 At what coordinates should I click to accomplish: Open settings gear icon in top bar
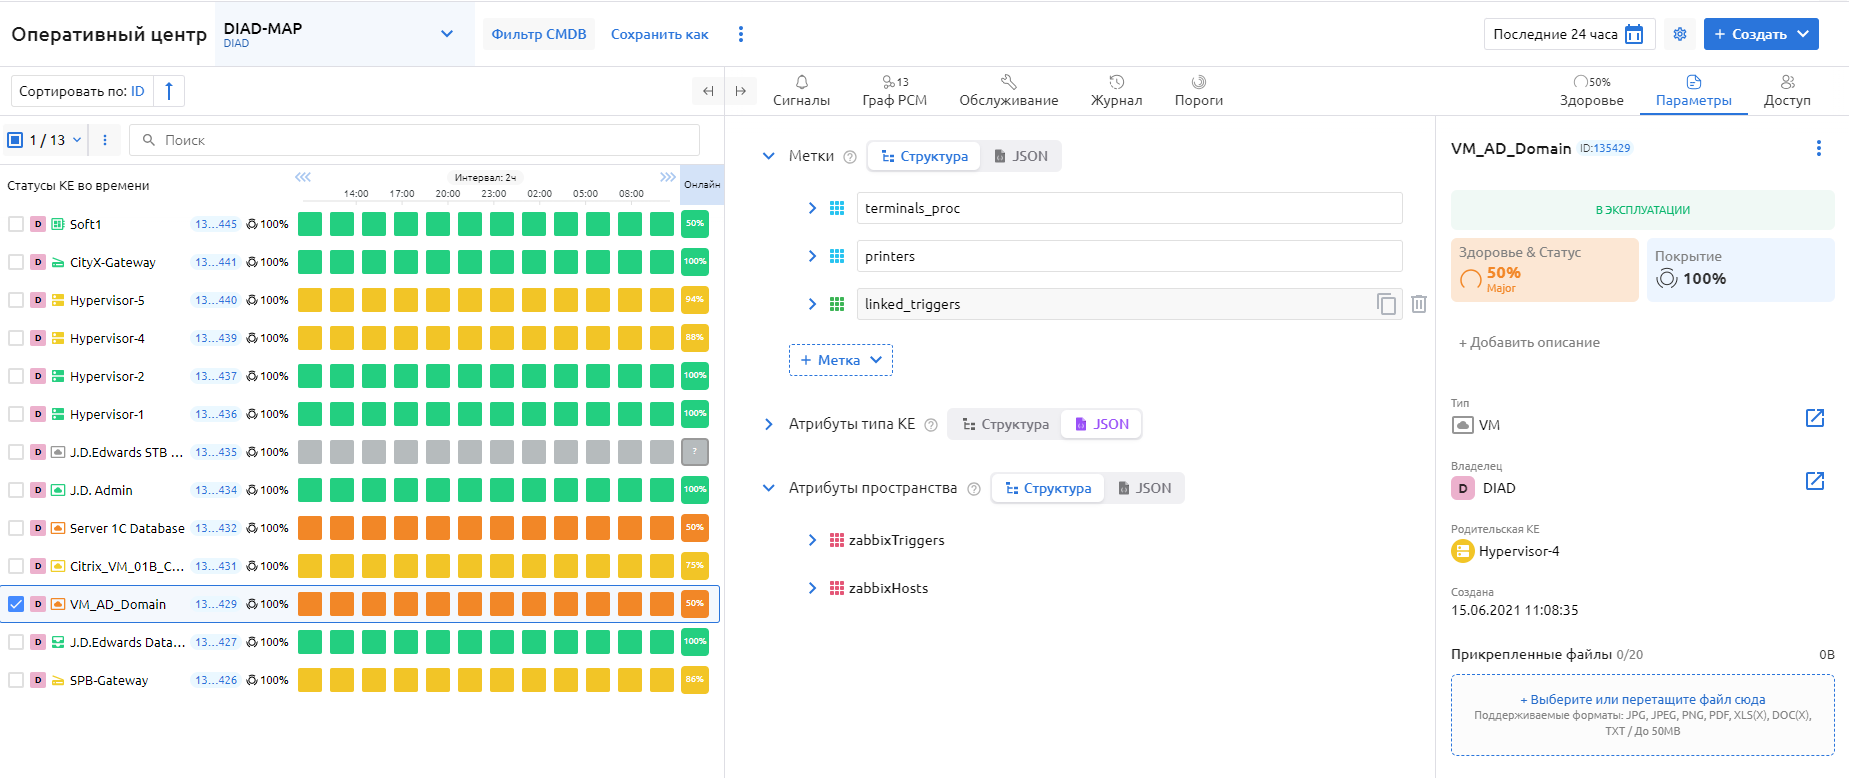click(1680, 34)
